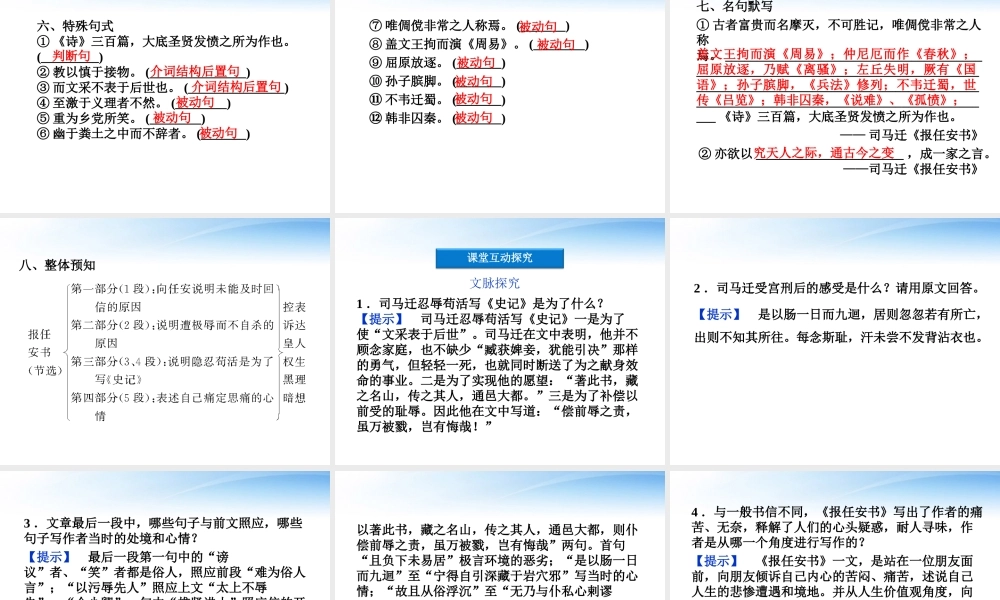The width and height of the screenshot is (1000, 600).
Task: Click answer 介词结构后置句 after 而文采不表于后世
Action: pos(236,87)
